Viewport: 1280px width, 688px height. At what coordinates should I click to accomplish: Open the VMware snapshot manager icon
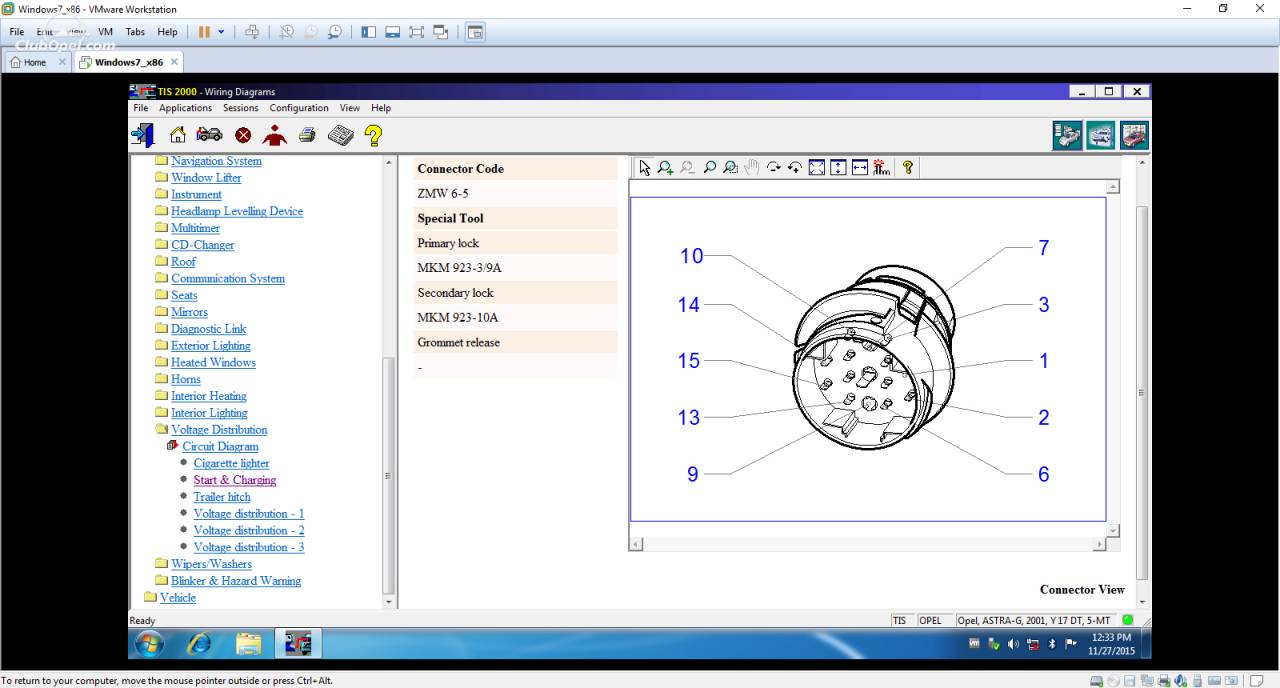coord(335,32)
